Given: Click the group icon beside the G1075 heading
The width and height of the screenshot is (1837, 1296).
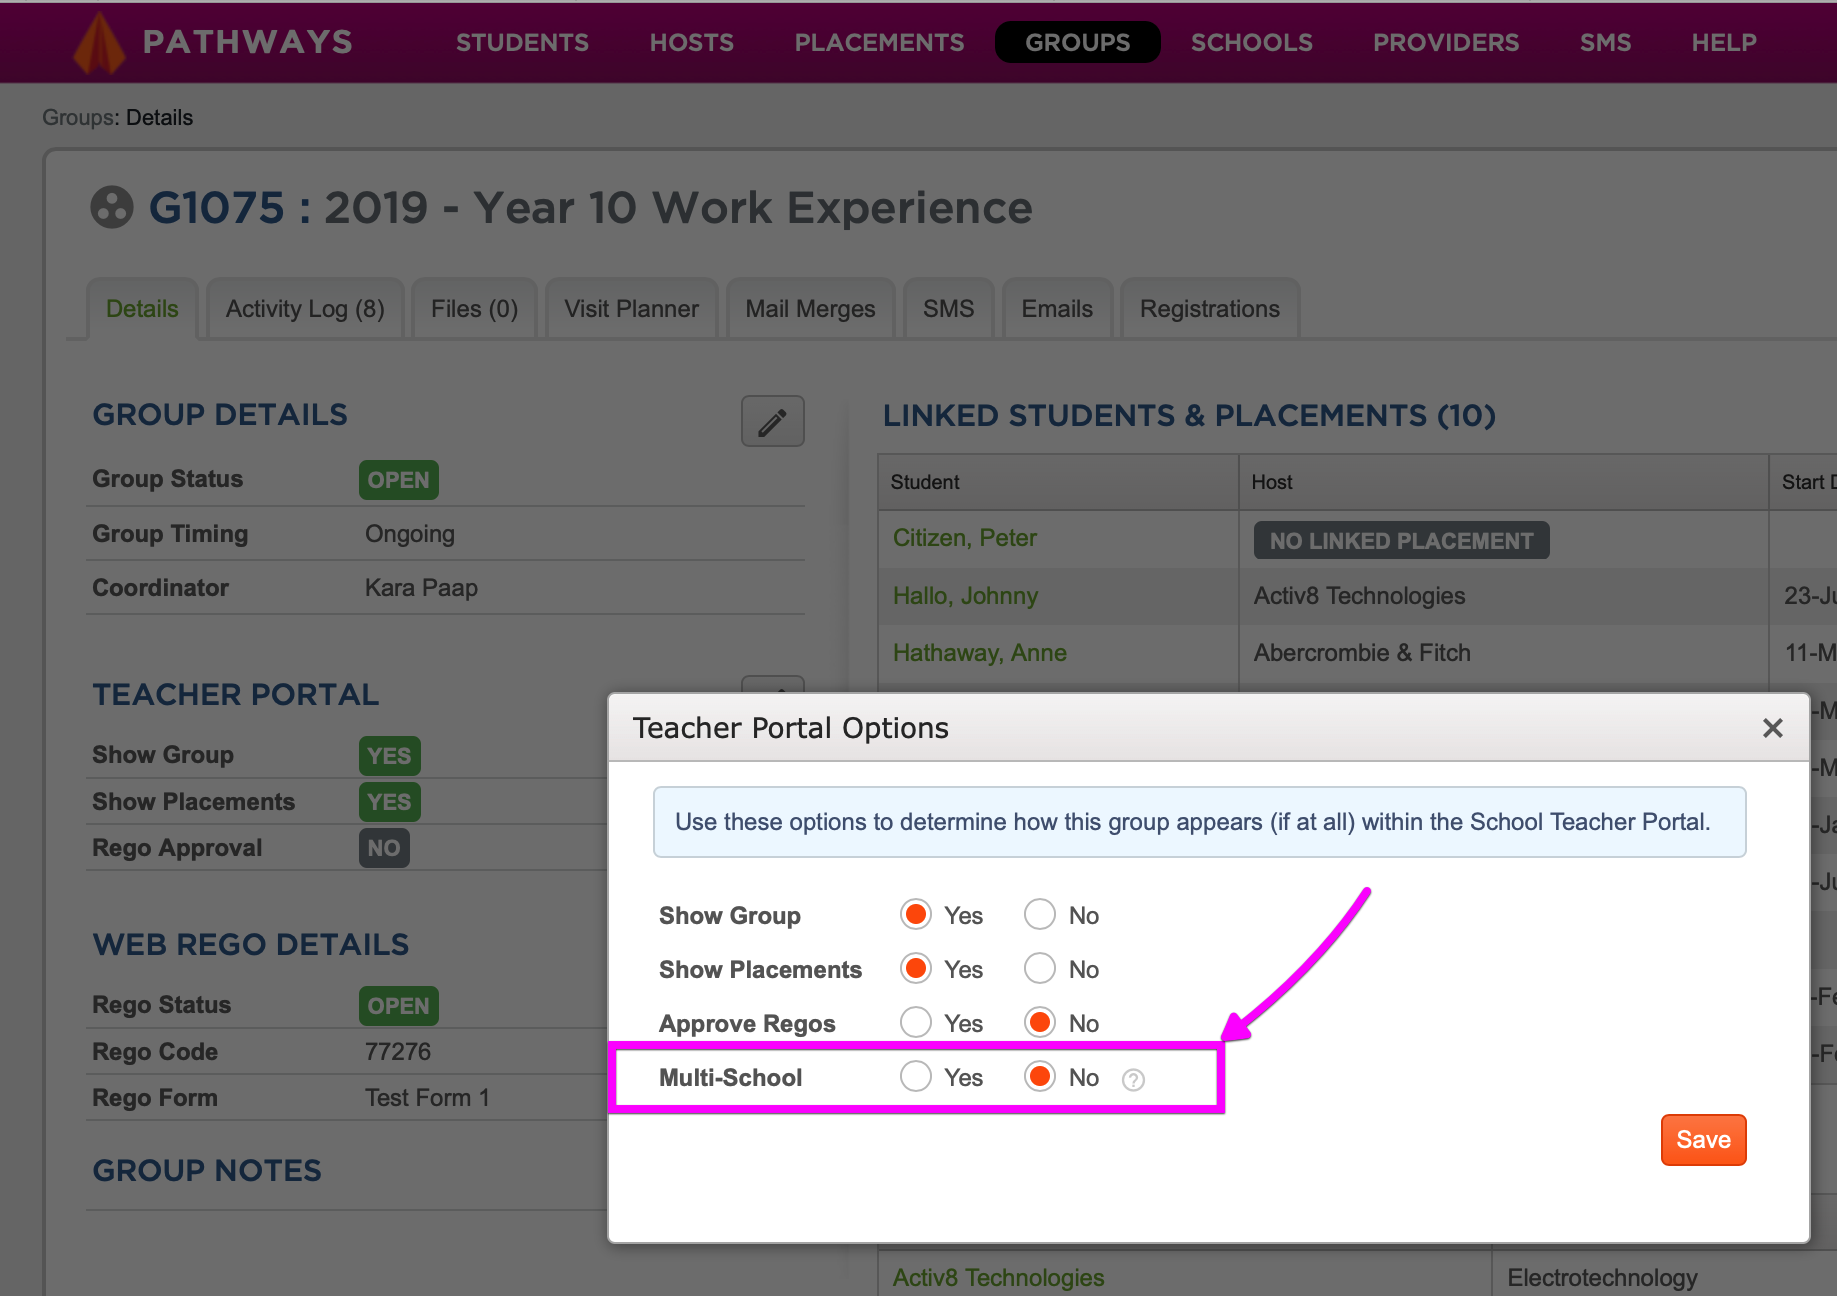Looking at the screenshot, I should (x=113, y=207).
